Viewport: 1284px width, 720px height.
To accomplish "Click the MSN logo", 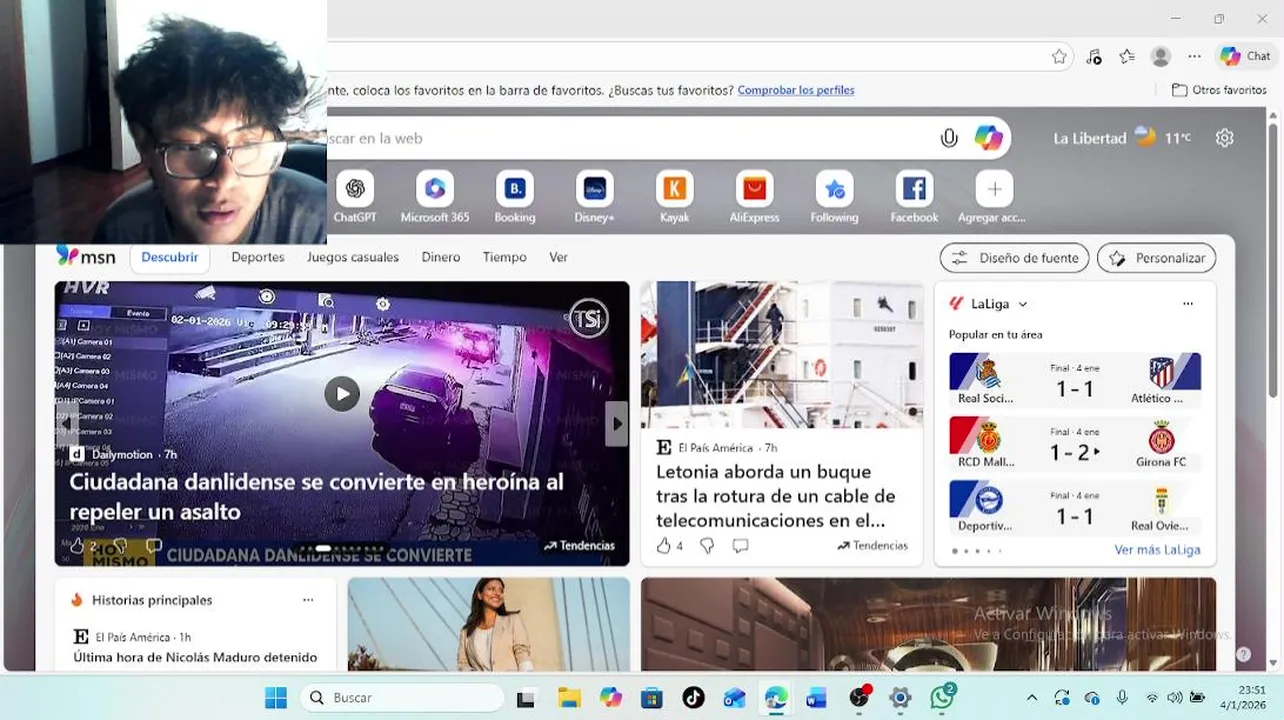I will [x=86, y=257].
